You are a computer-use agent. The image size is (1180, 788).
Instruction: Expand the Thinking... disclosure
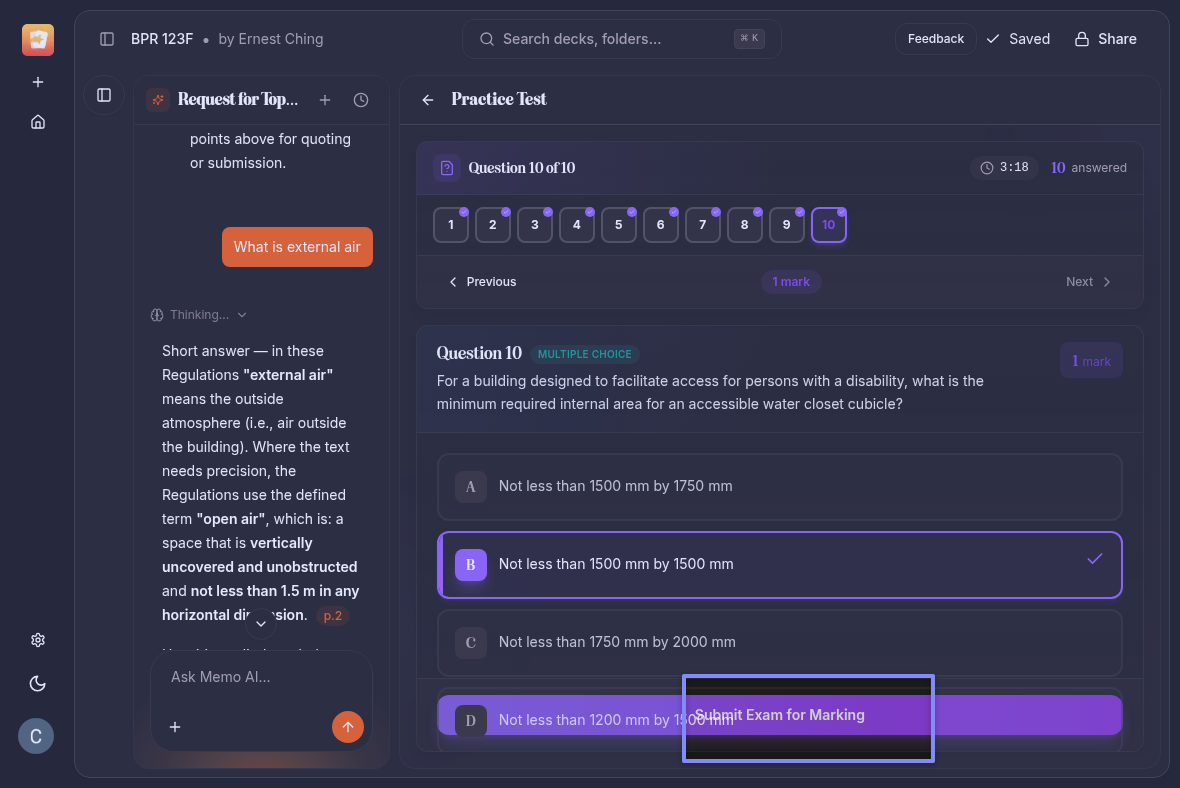(x=199, y=315)
